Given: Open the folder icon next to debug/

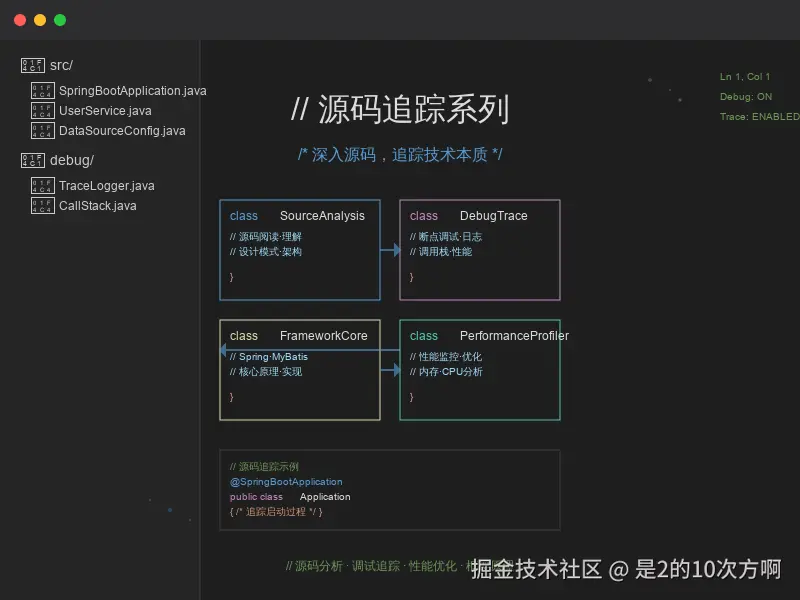Looking at the screenshot, I should coord(31,159).
